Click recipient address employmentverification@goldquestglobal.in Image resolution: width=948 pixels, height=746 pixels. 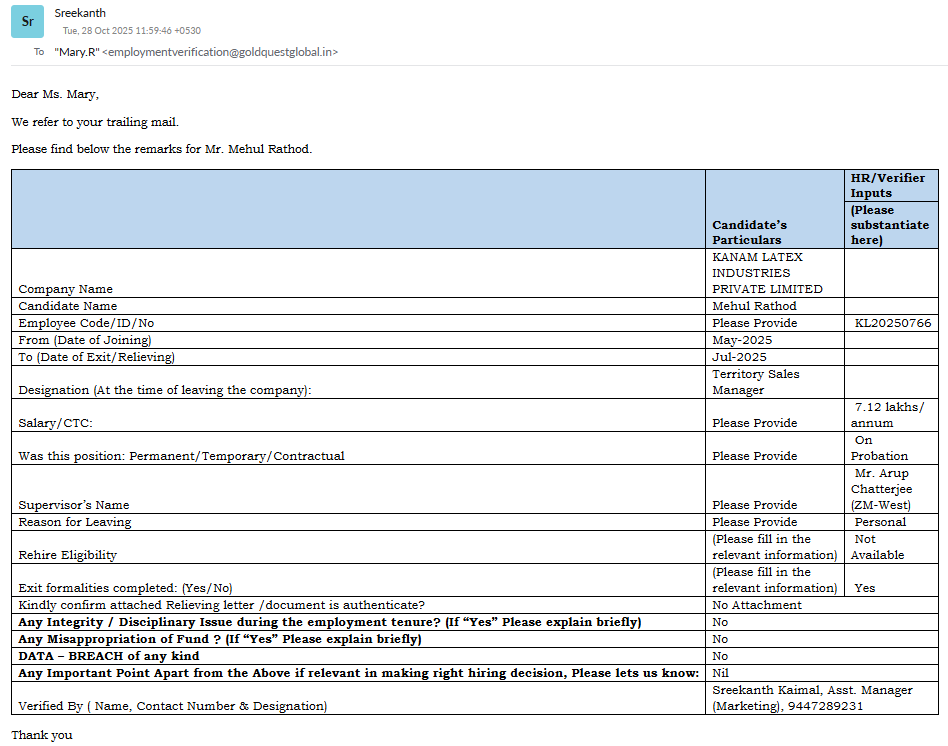220,52
